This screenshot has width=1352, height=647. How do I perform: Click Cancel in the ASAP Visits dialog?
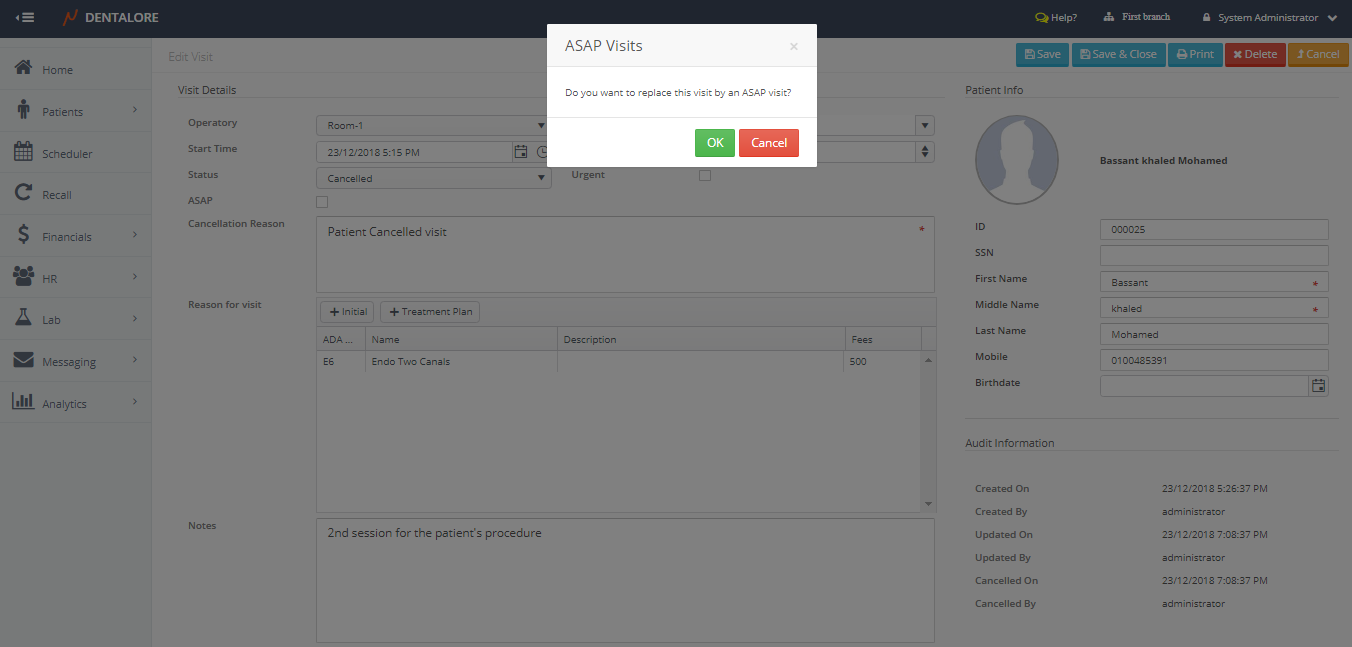tap(768, 143)
